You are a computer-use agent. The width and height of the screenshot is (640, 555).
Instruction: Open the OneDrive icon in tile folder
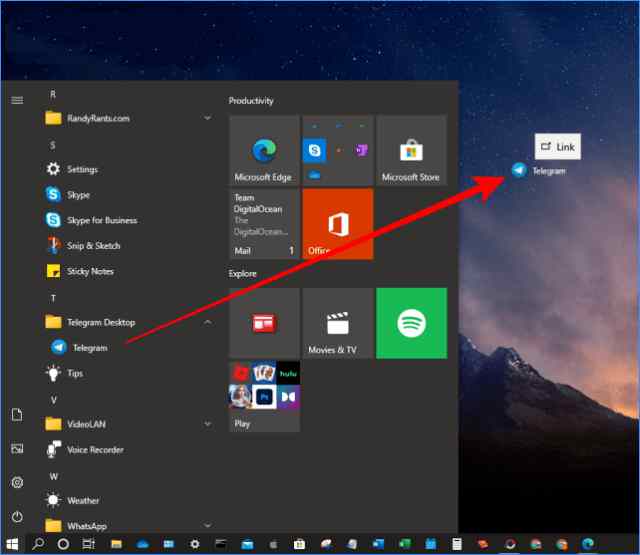tap(314, 175)
